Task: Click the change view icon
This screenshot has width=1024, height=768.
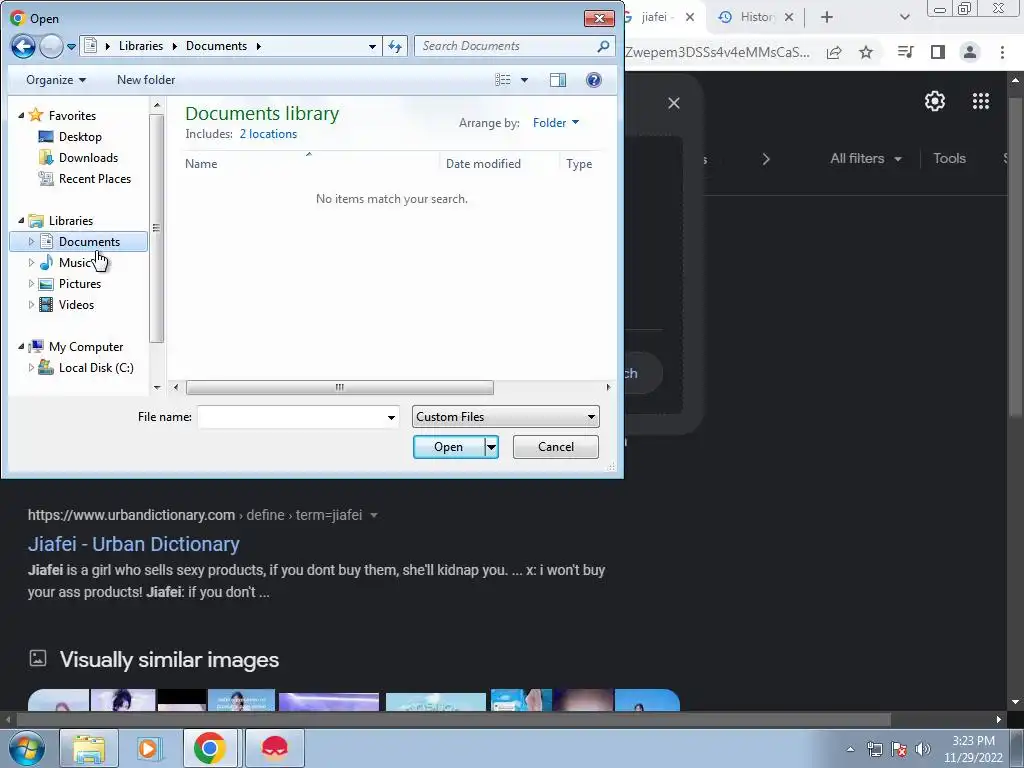Action: click(x=503, y=80)
